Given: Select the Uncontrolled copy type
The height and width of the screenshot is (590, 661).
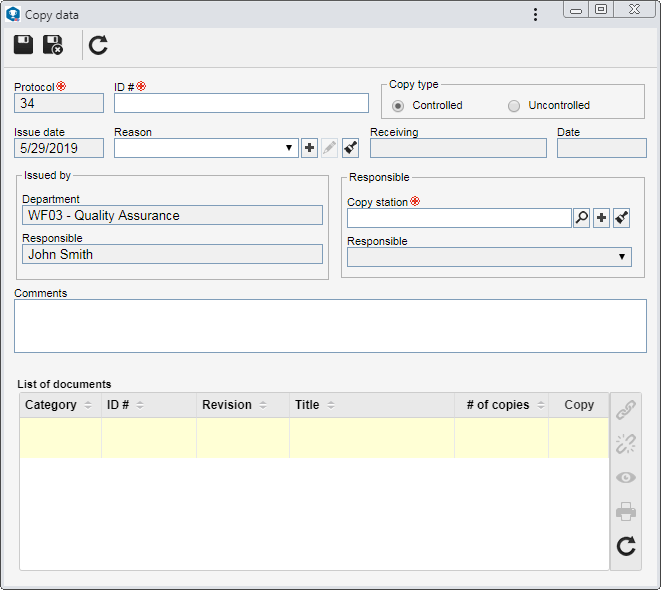Looking at the screenshot, I should click(x=513, y=106).
